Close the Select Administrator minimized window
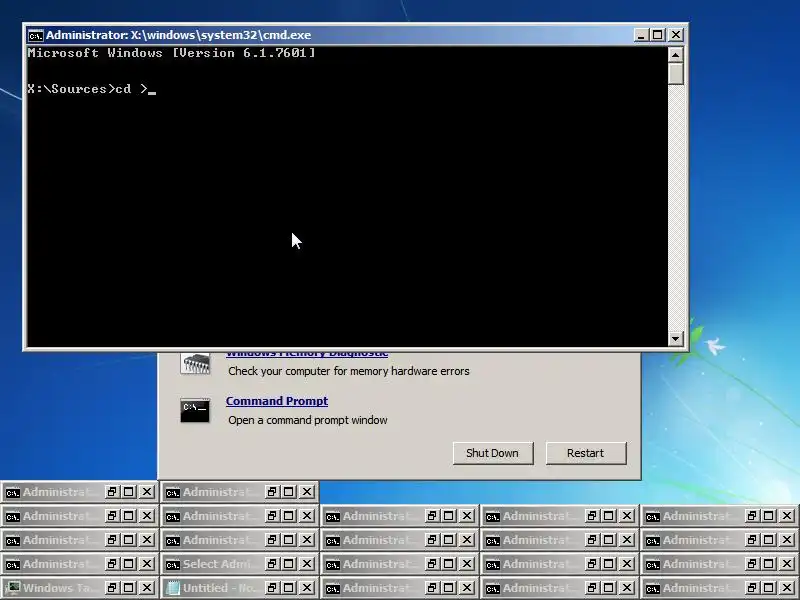This screenshot has height=600, width=800. 307,564
